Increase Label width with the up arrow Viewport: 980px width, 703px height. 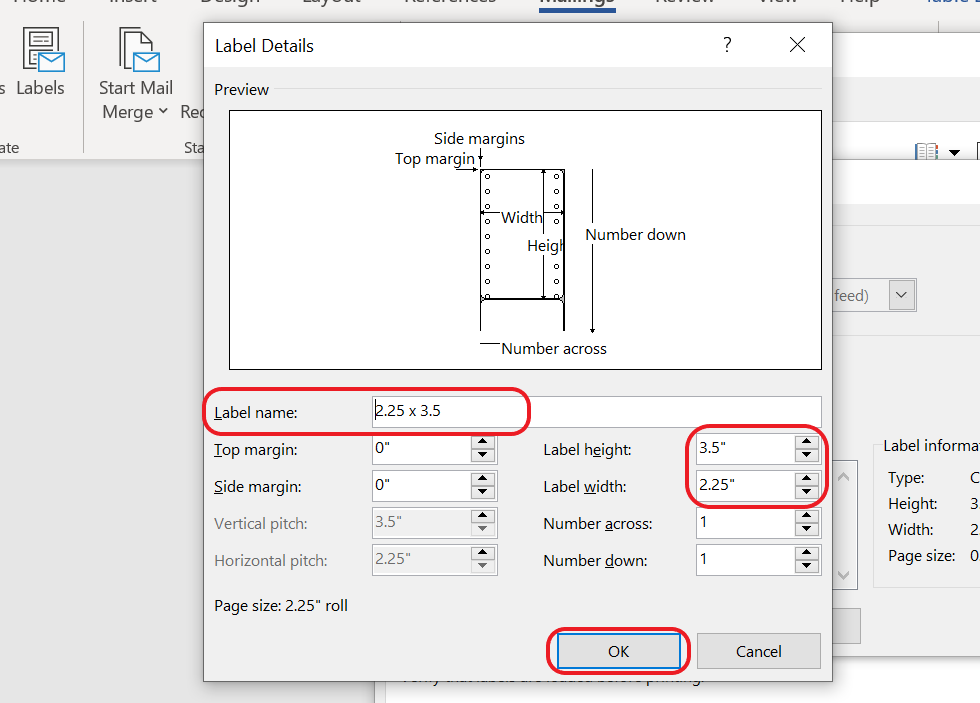807,479
